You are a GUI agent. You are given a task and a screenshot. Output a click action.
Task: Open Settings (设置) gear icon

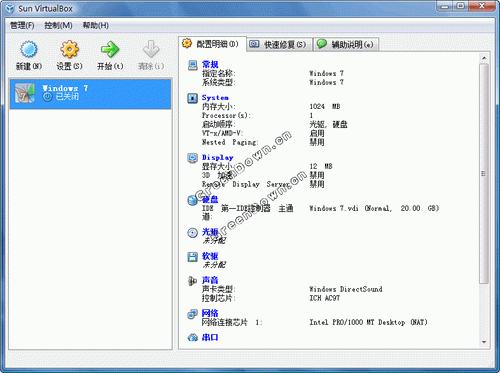(x=69, y=49)
